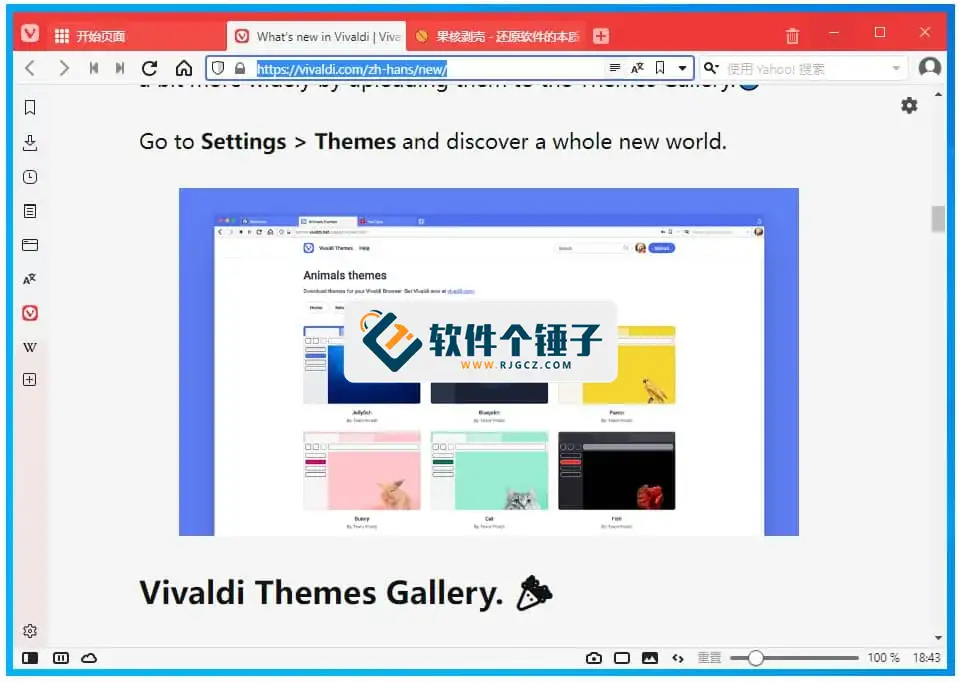The image size is (961, 682).
Task: Click the zoom slider handle
Action: click(756, 658)
